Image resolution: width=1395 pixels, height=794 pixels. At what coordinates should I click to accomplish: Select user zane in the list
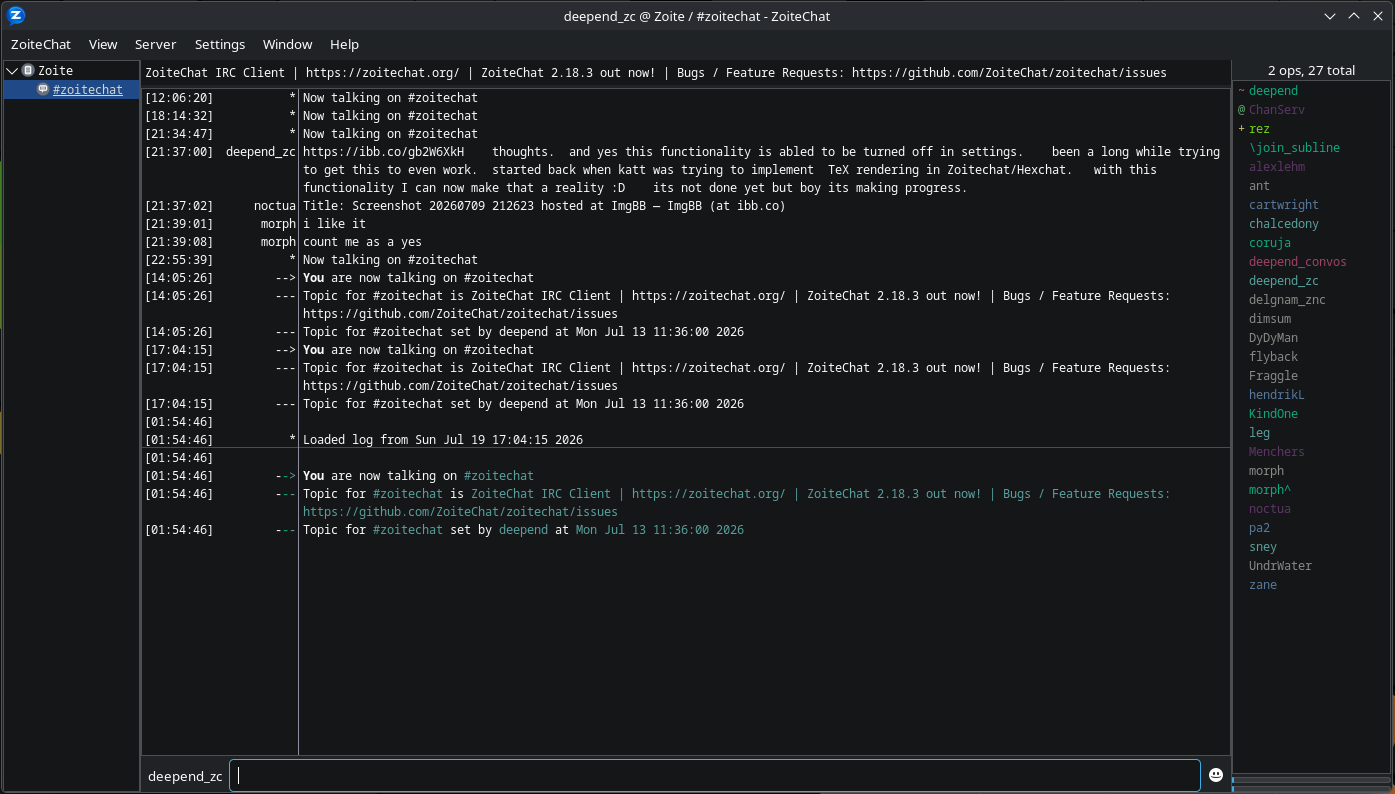(1263, 585)
